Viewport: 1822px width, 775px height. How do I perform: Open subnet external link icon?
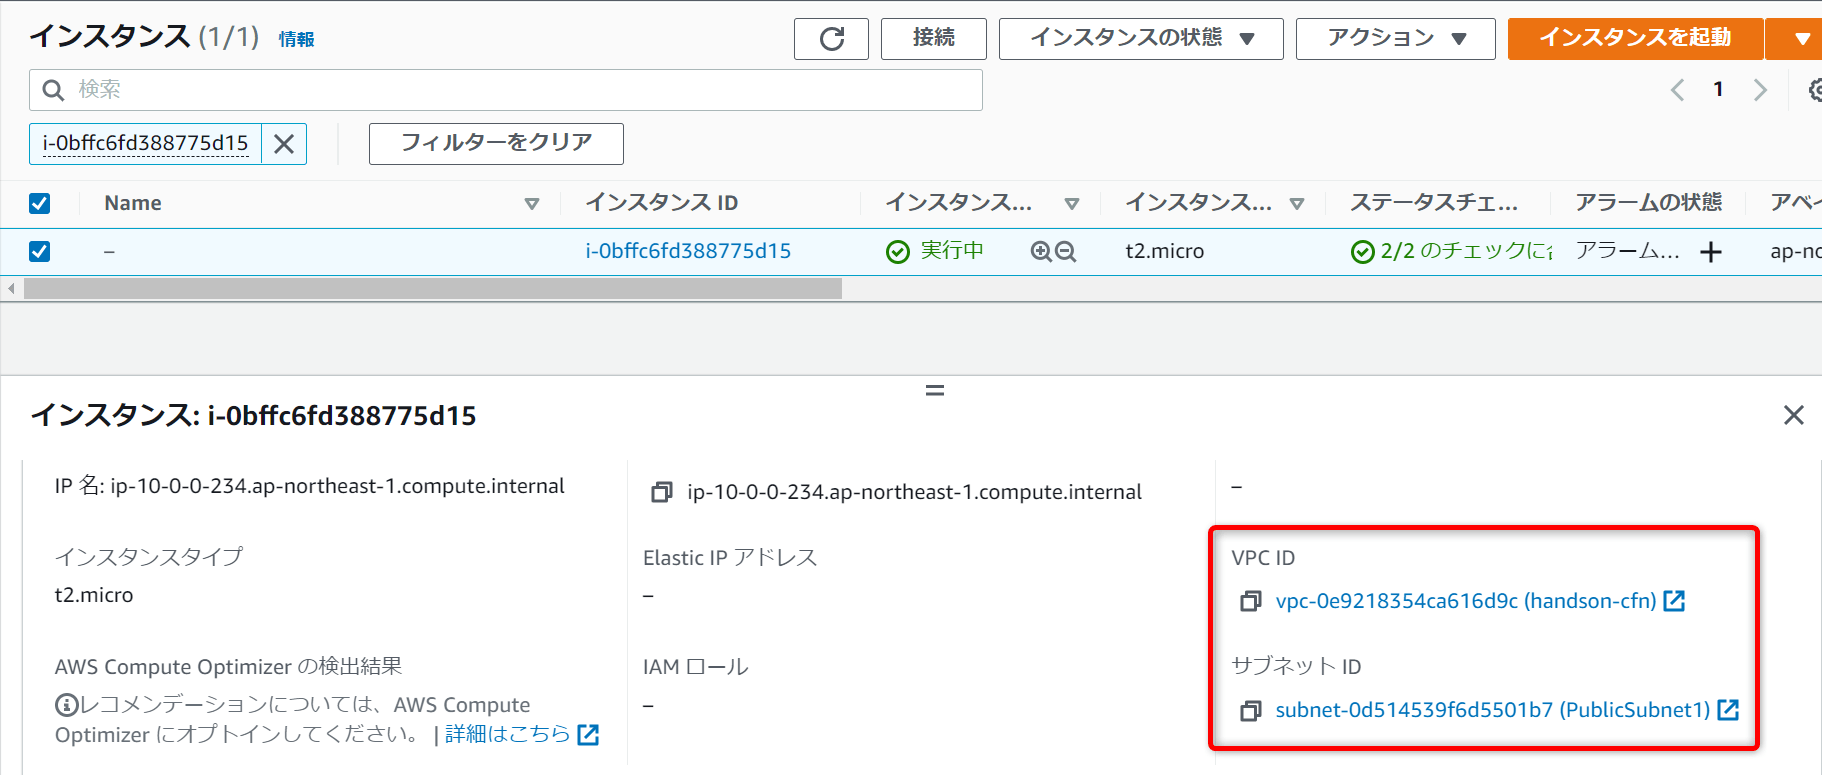1728,710
